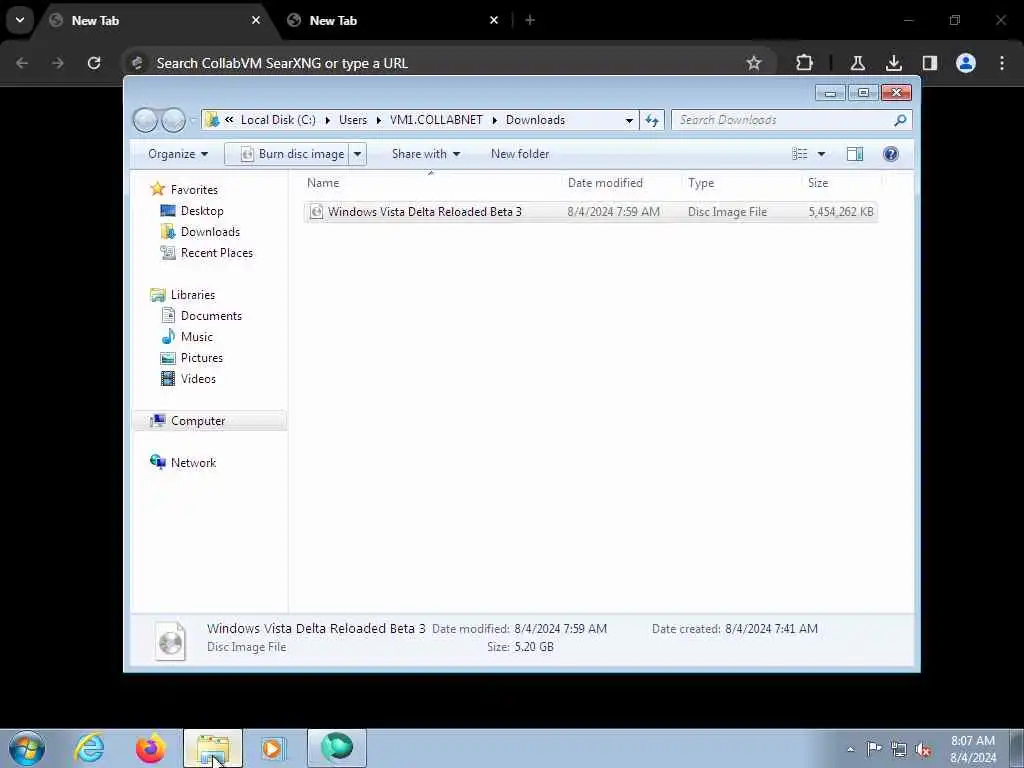Bookmark this tab with the star icon
The width and height of the screenshot is (1024, 768).
(754, 63)
